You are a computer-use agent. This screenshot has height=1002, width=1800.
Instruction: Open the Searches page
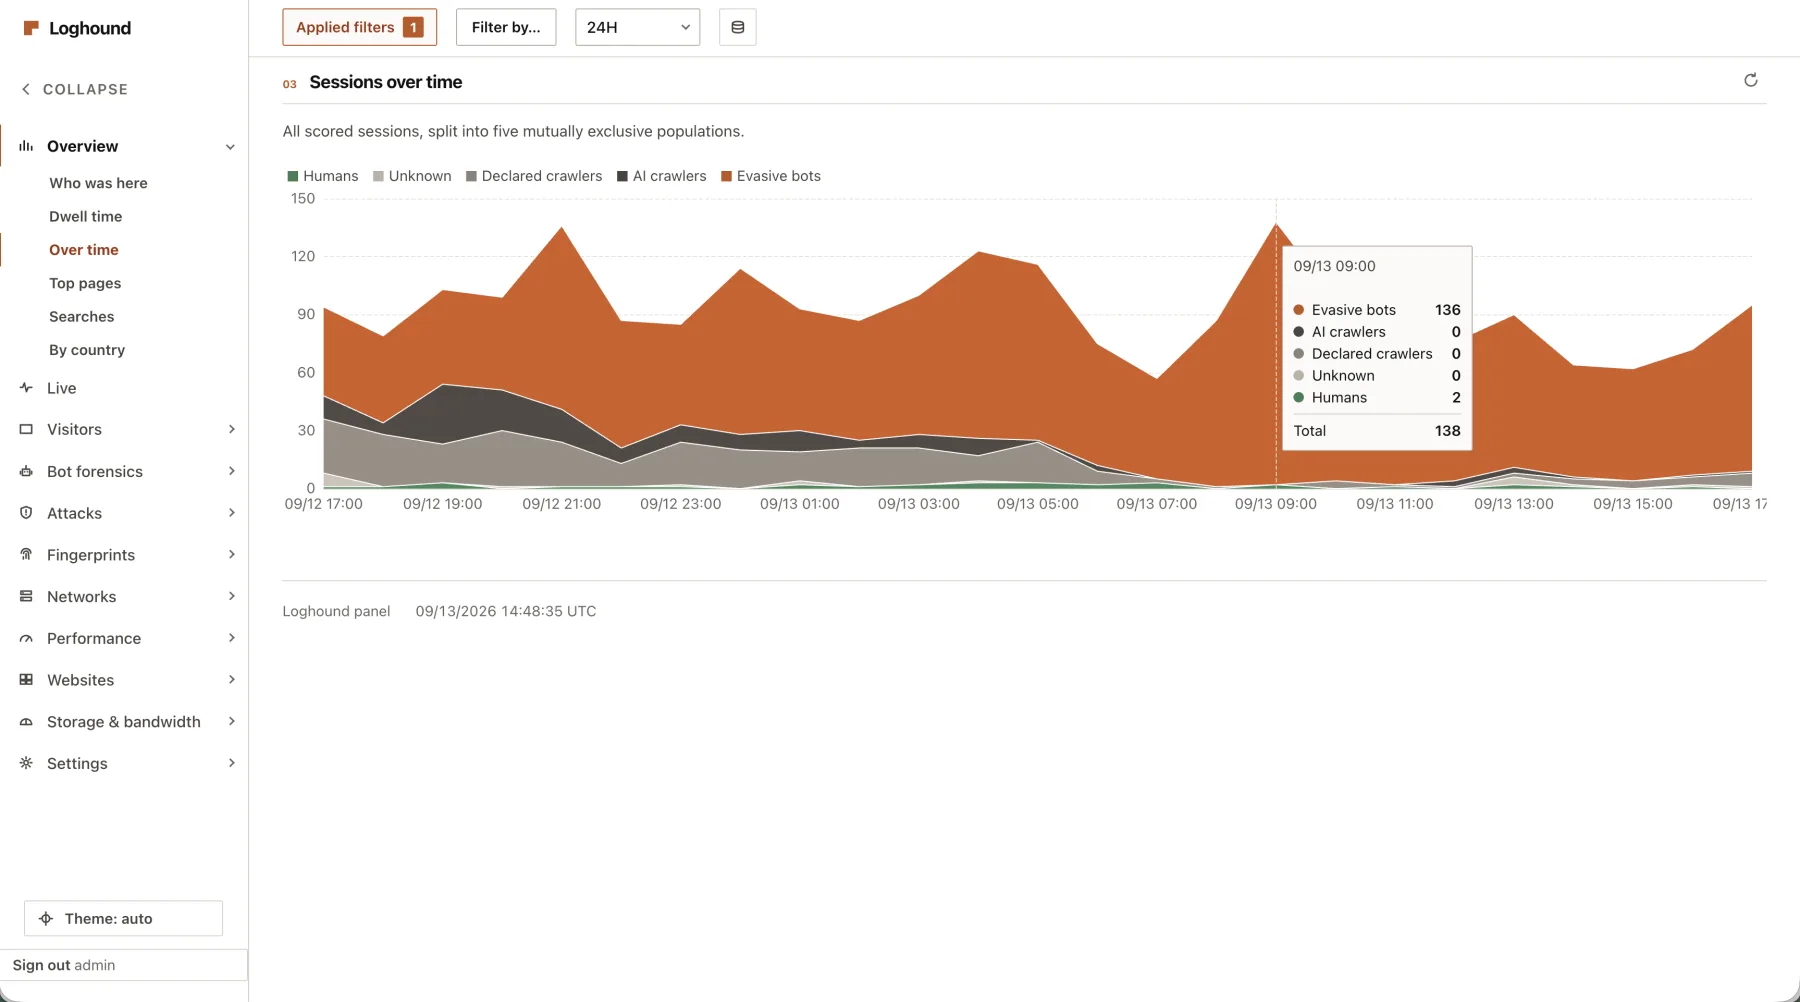tap(82, 317)
